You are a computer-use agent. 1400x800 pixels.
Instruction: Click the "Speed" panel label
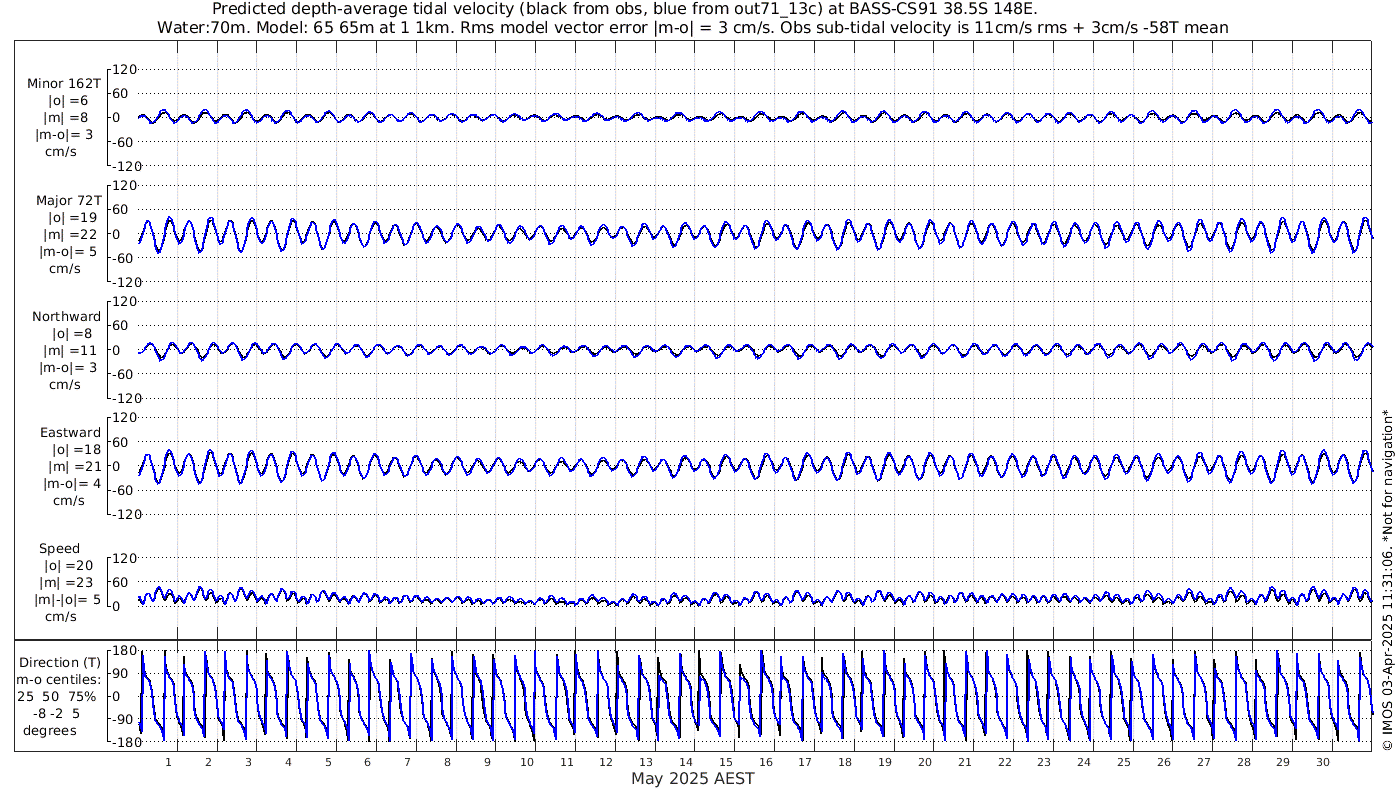click(60, 549)
